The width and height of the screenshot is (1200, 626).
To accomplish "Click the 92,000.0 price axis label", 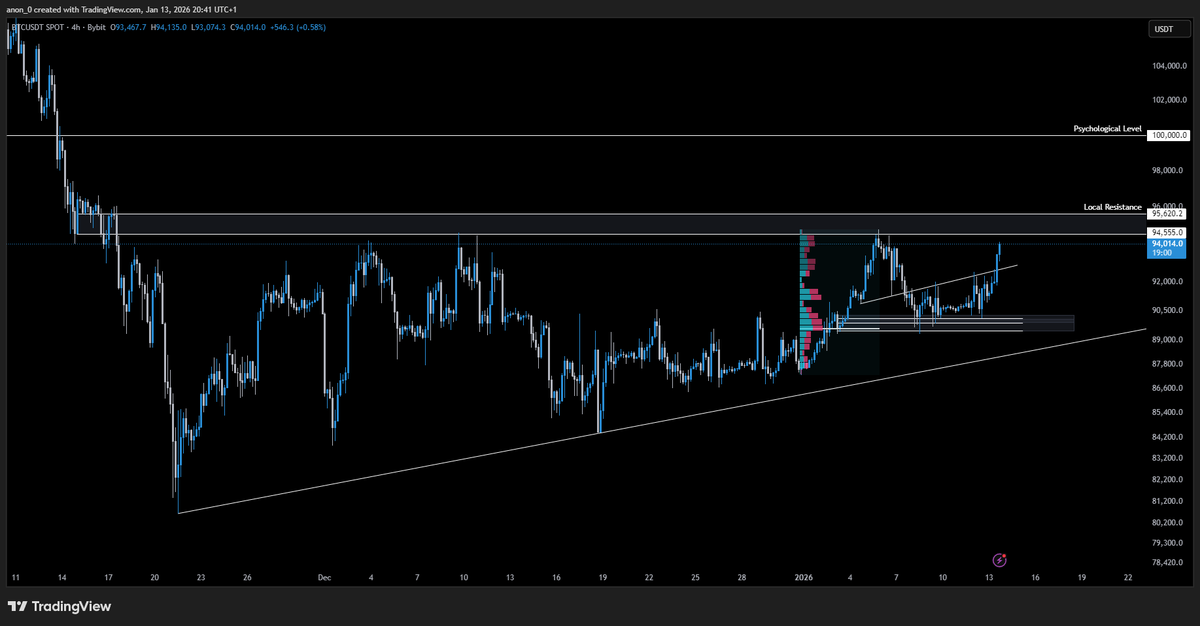I will pos(1168,283).
